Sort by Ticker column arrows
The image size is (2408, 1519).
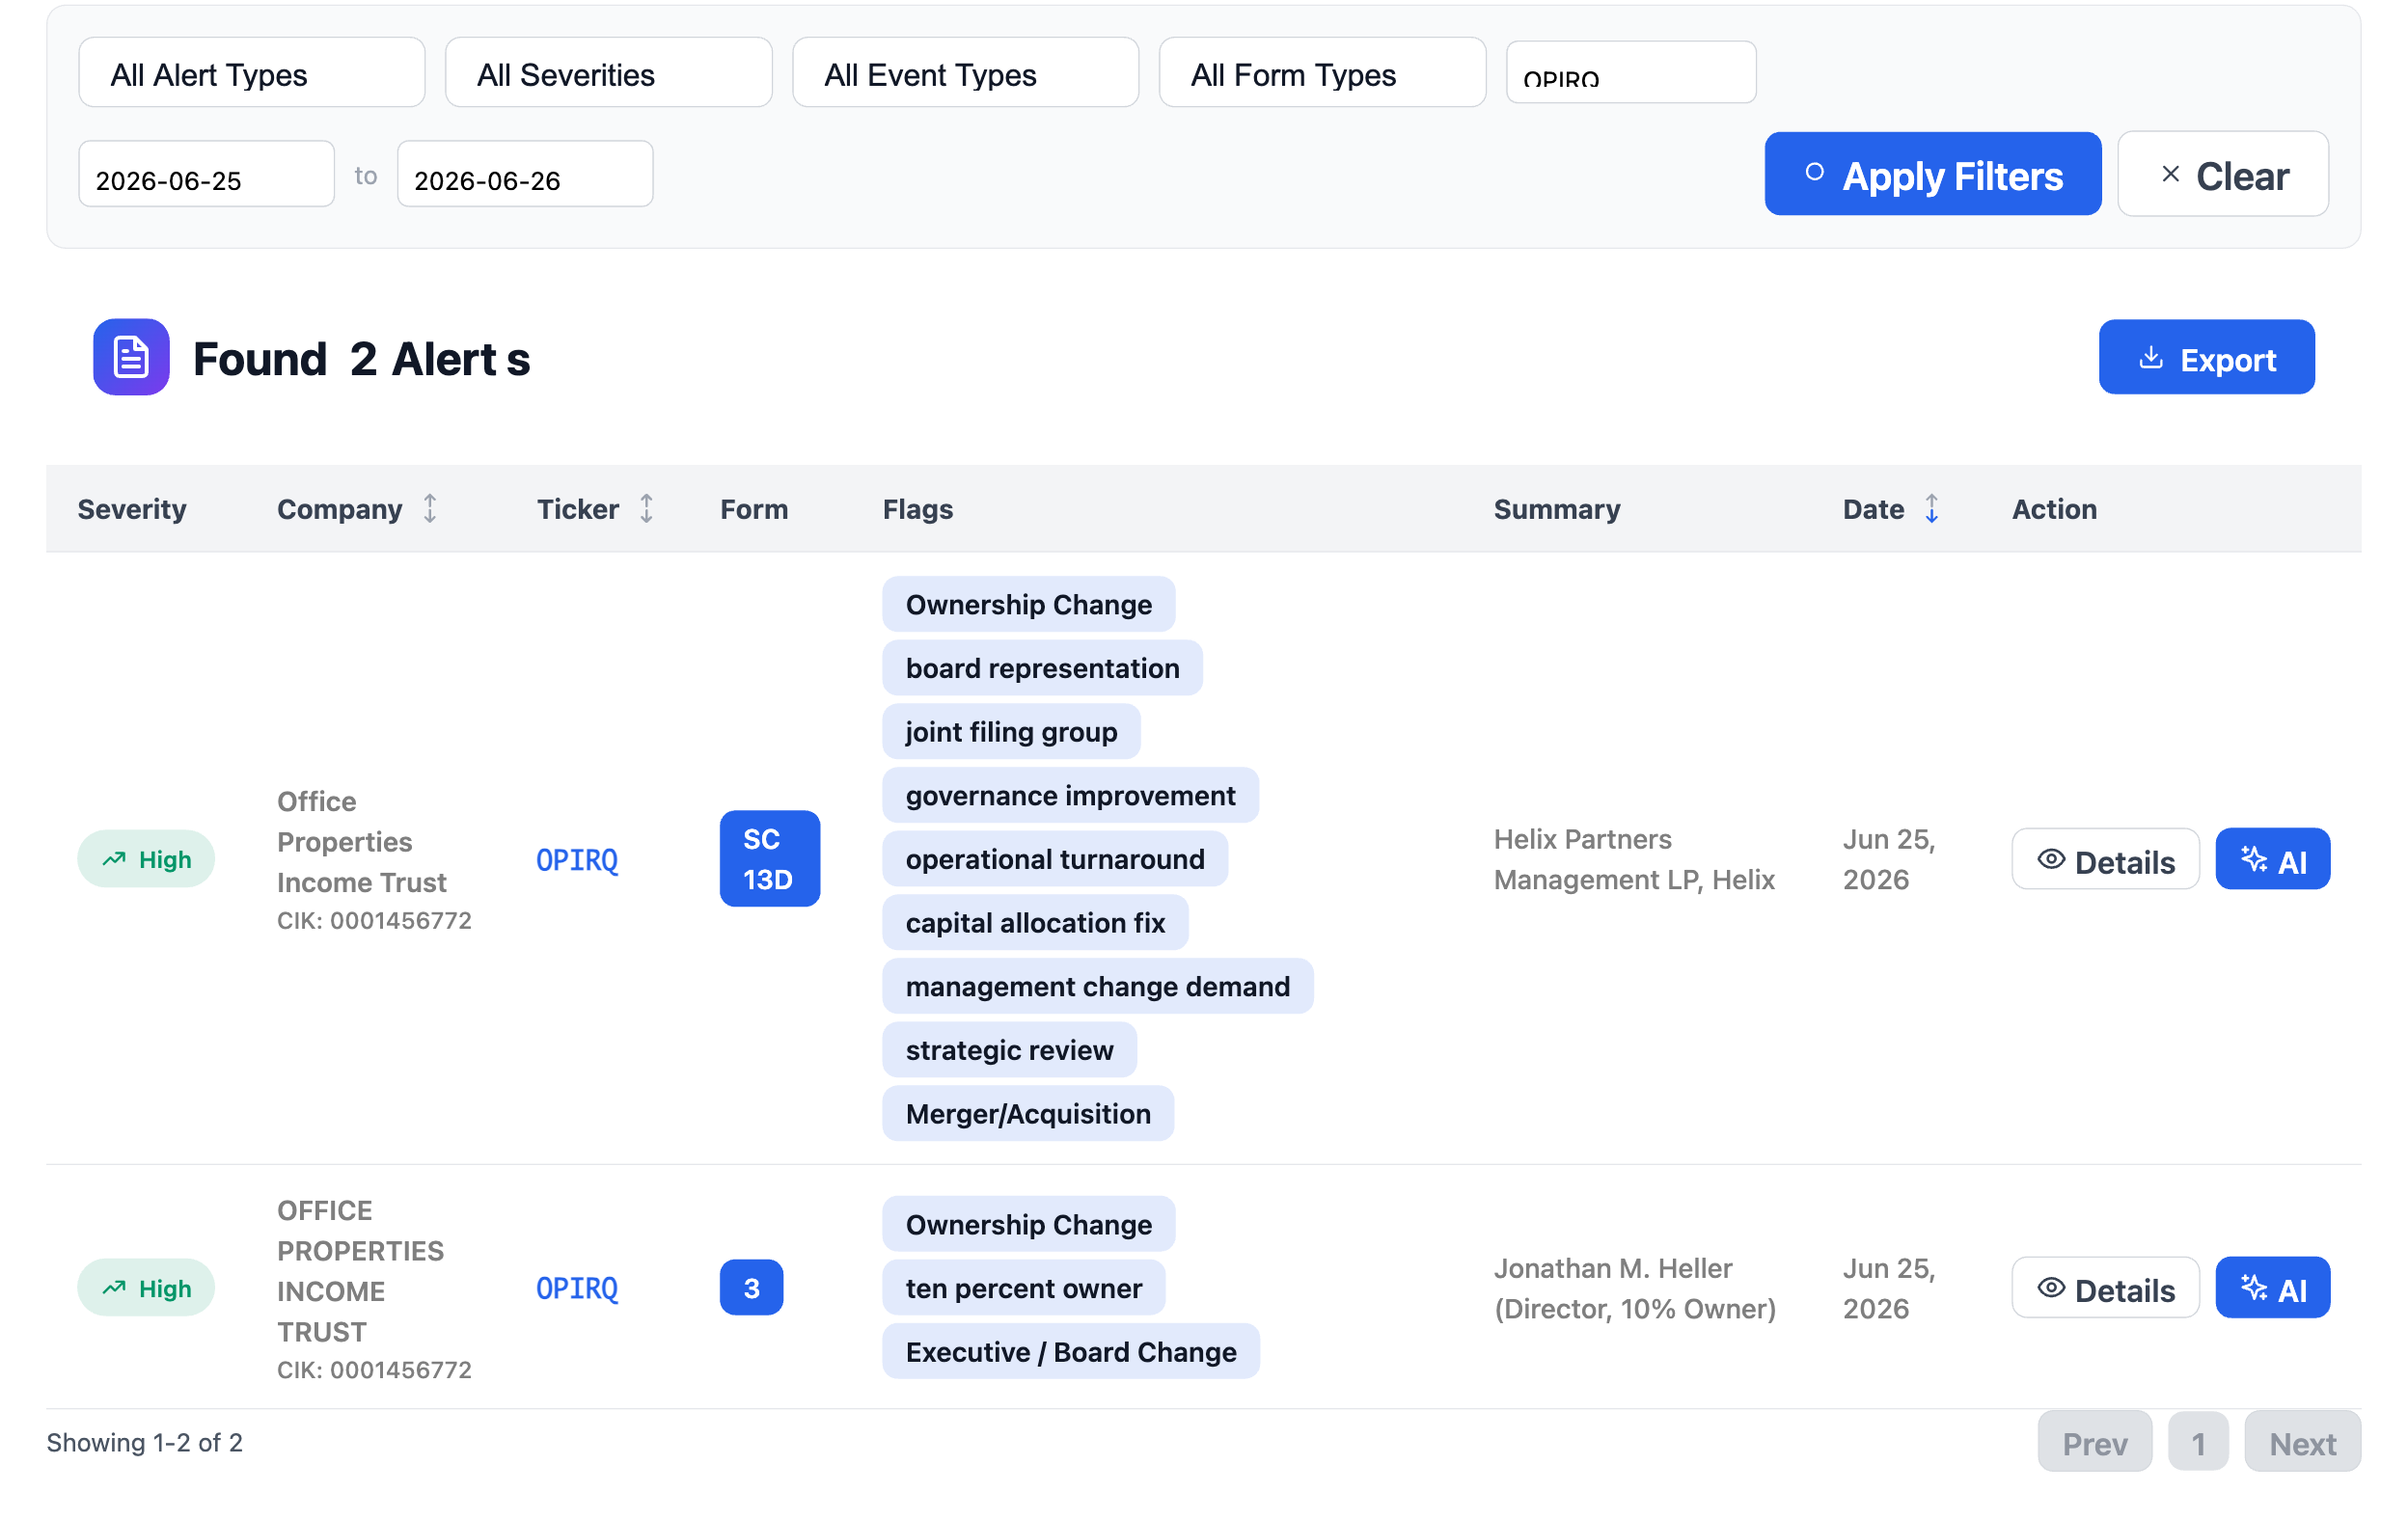pos(647,509)
